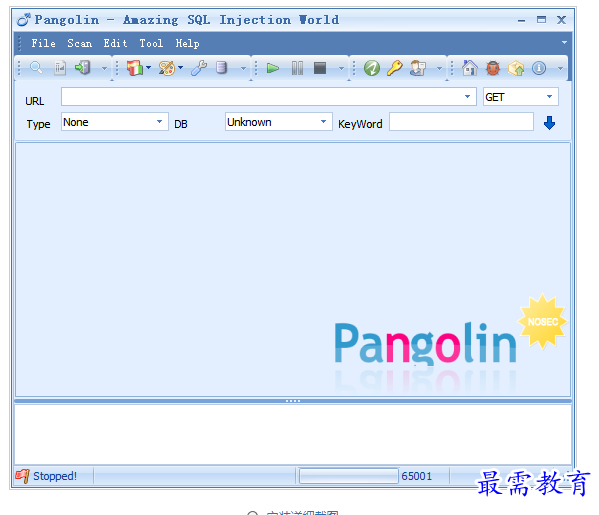Open settings with the wrench icon
The height and width of the screenshot is (515, 599).
pyautogui.click(x=199, y=68)
